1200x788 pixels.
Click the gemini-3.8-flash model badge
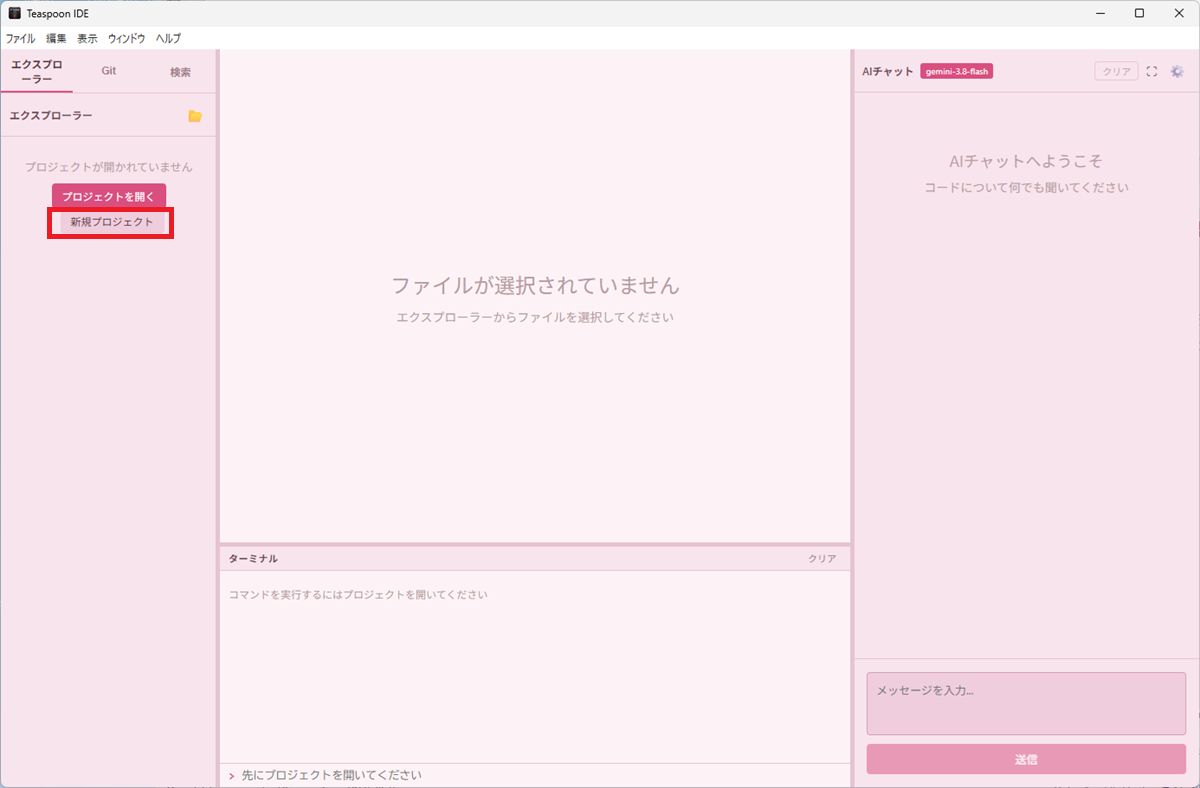point(956,72)
